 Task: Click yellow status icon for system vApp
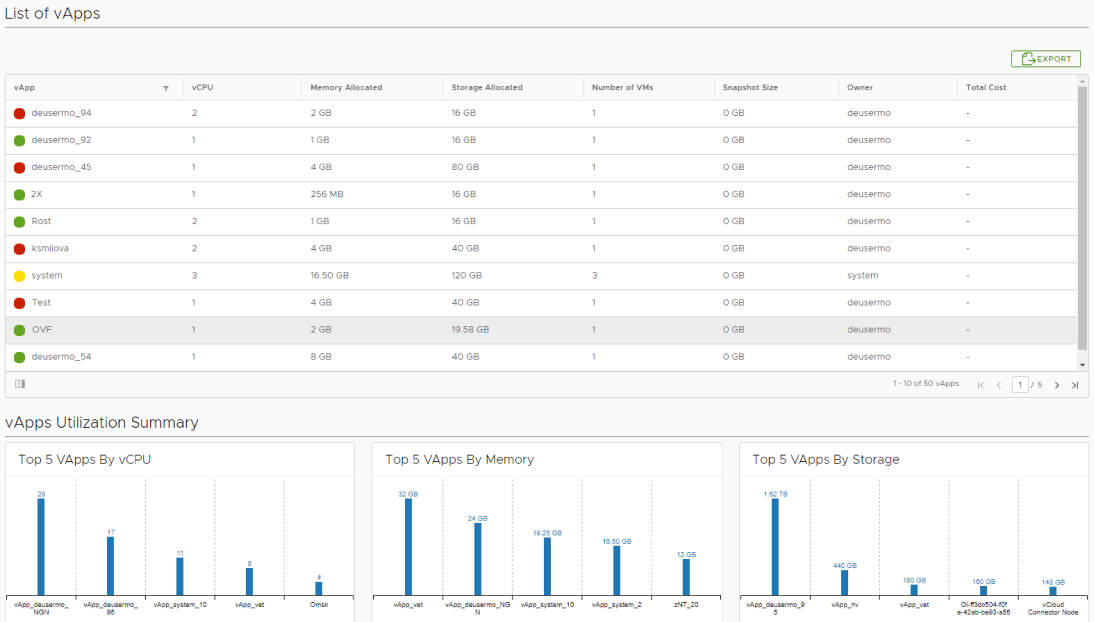19,275
